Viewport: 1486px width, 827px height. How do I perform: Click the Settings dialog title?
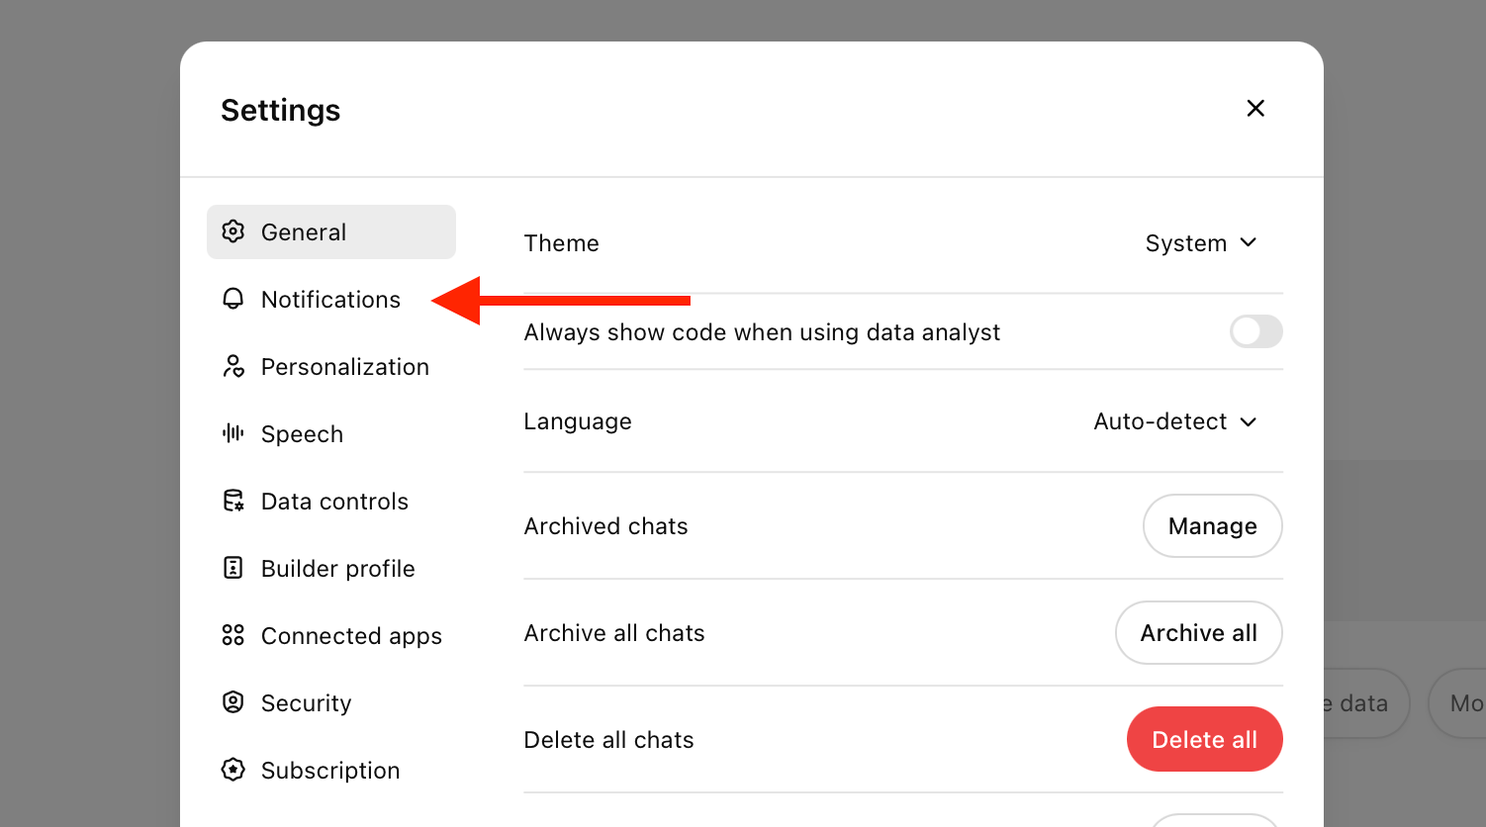pyautogui.click(x=281, y=110)
